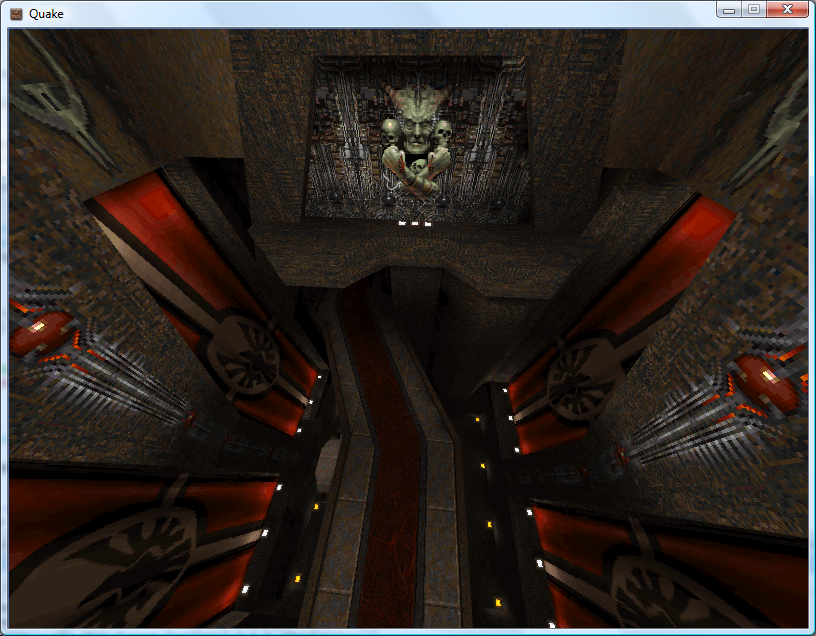Click the skull left of the demon face
Image resolution: width=816 pixels, height=636 pixels.
(389, 129)
